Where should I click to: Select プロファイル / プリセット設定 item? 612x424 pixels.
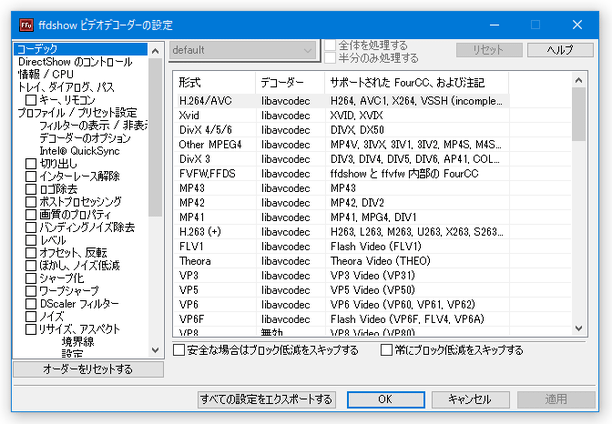(x=77, y=113)
